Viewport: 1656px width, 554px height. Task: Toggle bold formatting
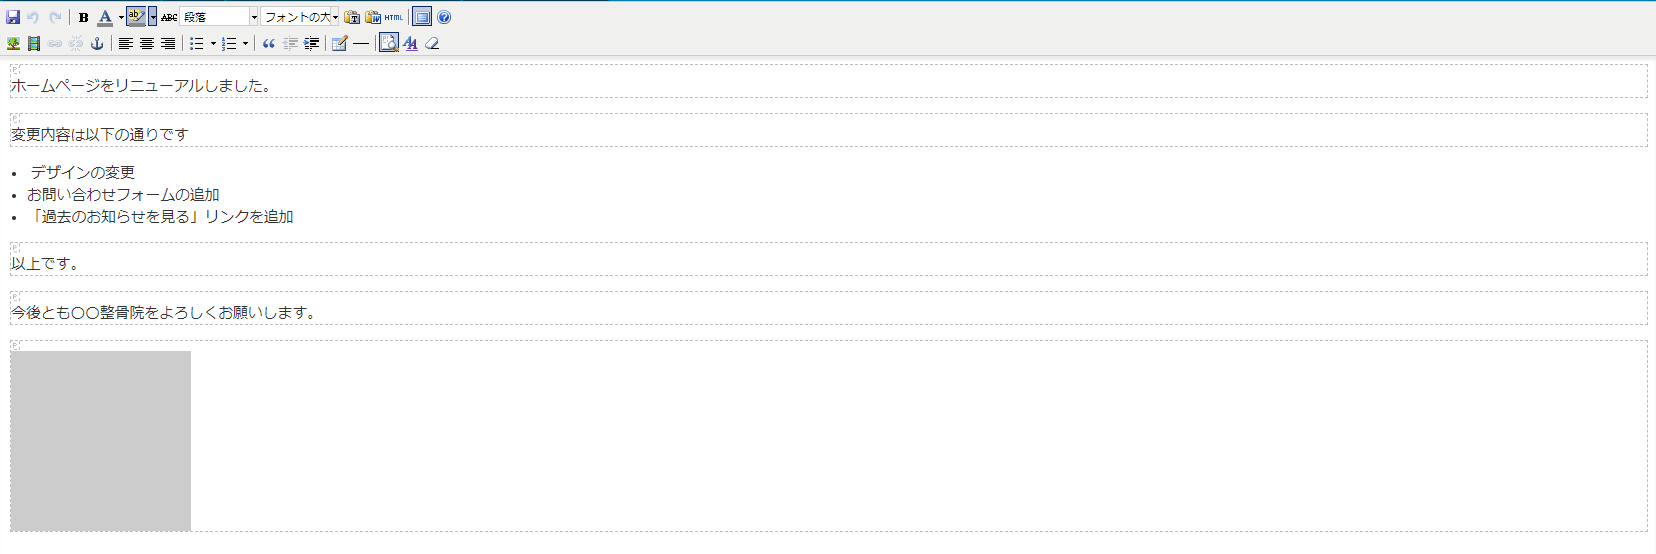[x=84, y=17]
